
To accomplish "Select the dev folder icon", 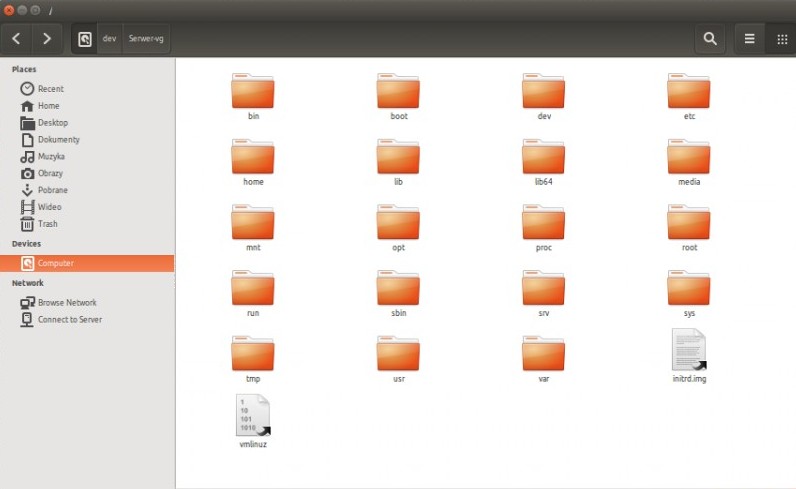I will tap(544, 91).
